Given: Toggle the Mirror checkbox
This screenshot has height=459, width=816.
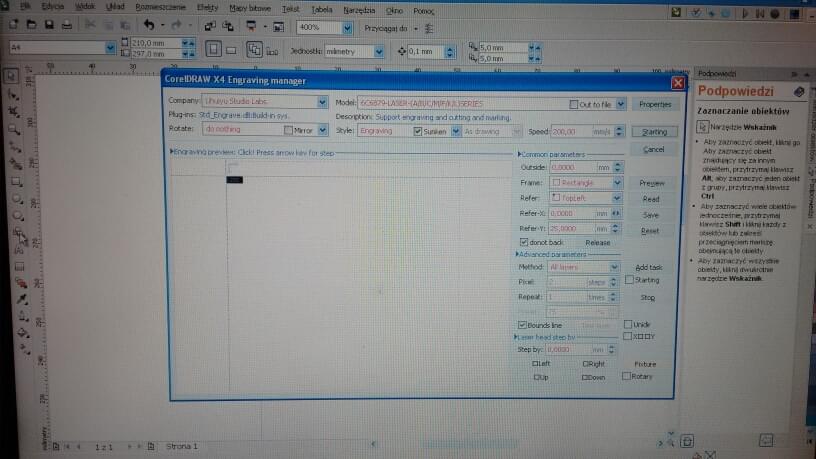Looking at the screenshot, I should click(288, 130).
